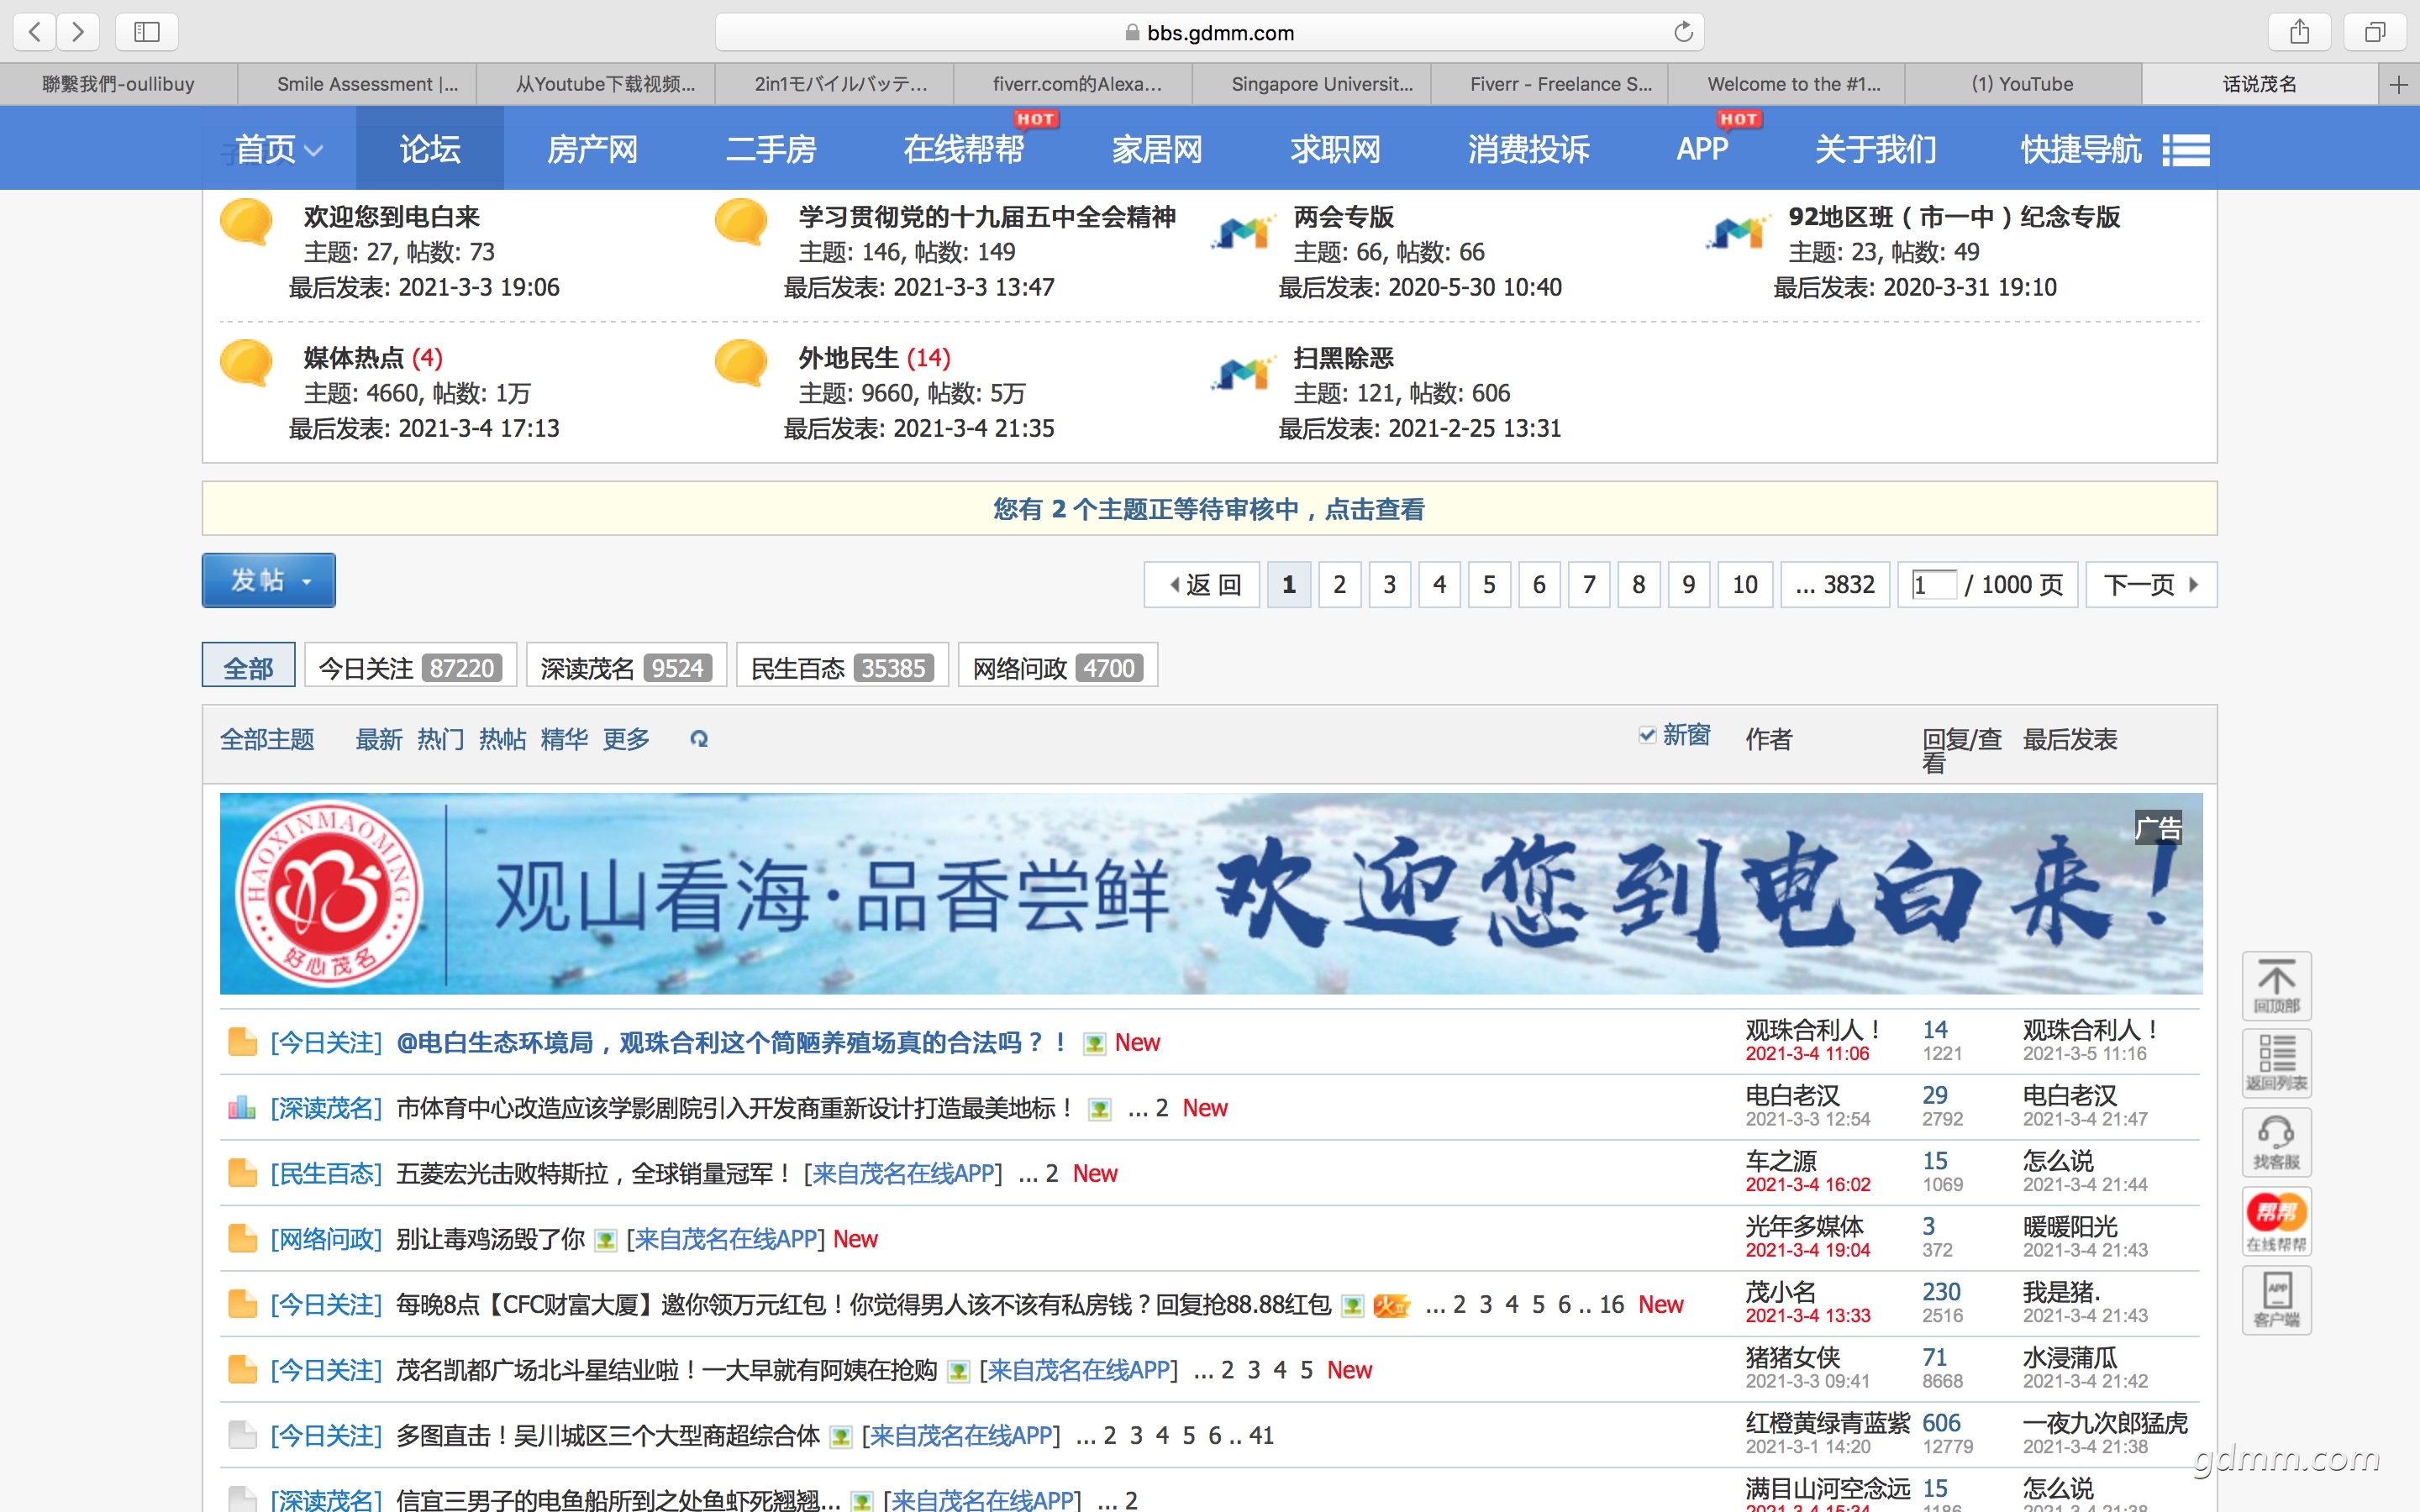Open the 发帖 post dropdown button

(269, 580)
